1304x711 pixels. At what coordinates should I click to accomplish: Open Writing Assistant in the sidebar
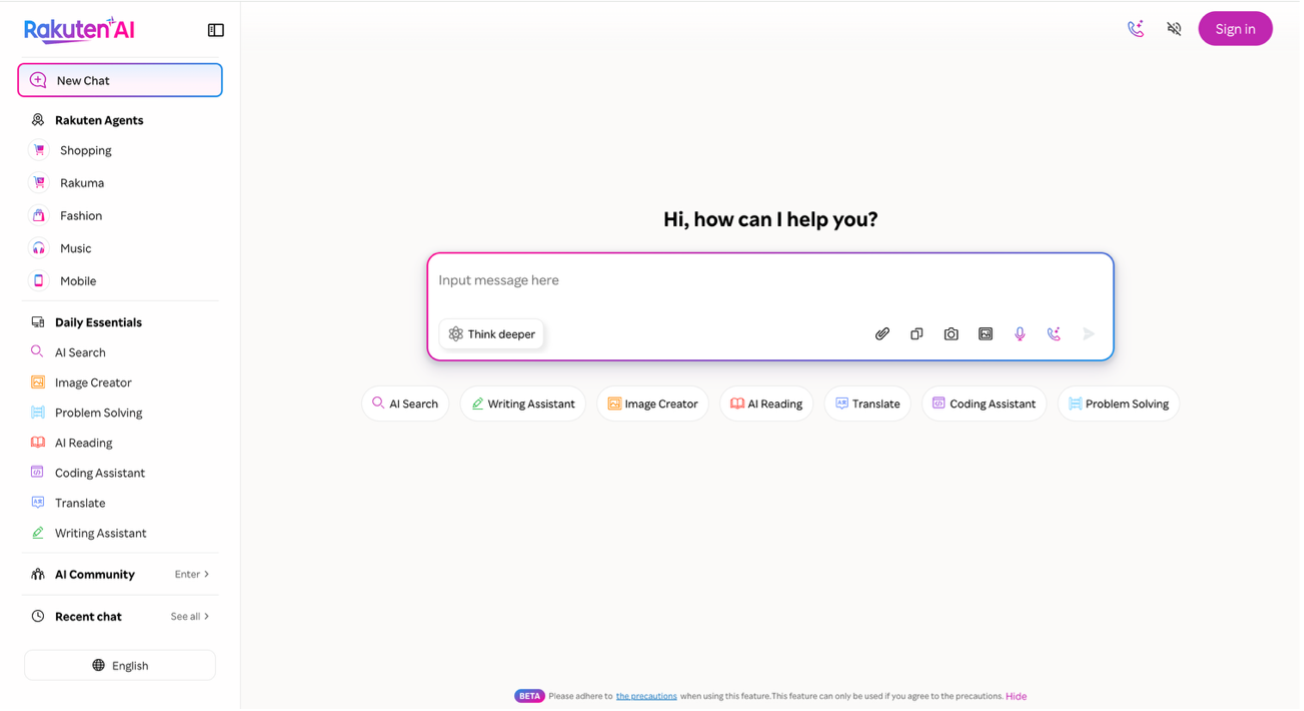point(100,533)
